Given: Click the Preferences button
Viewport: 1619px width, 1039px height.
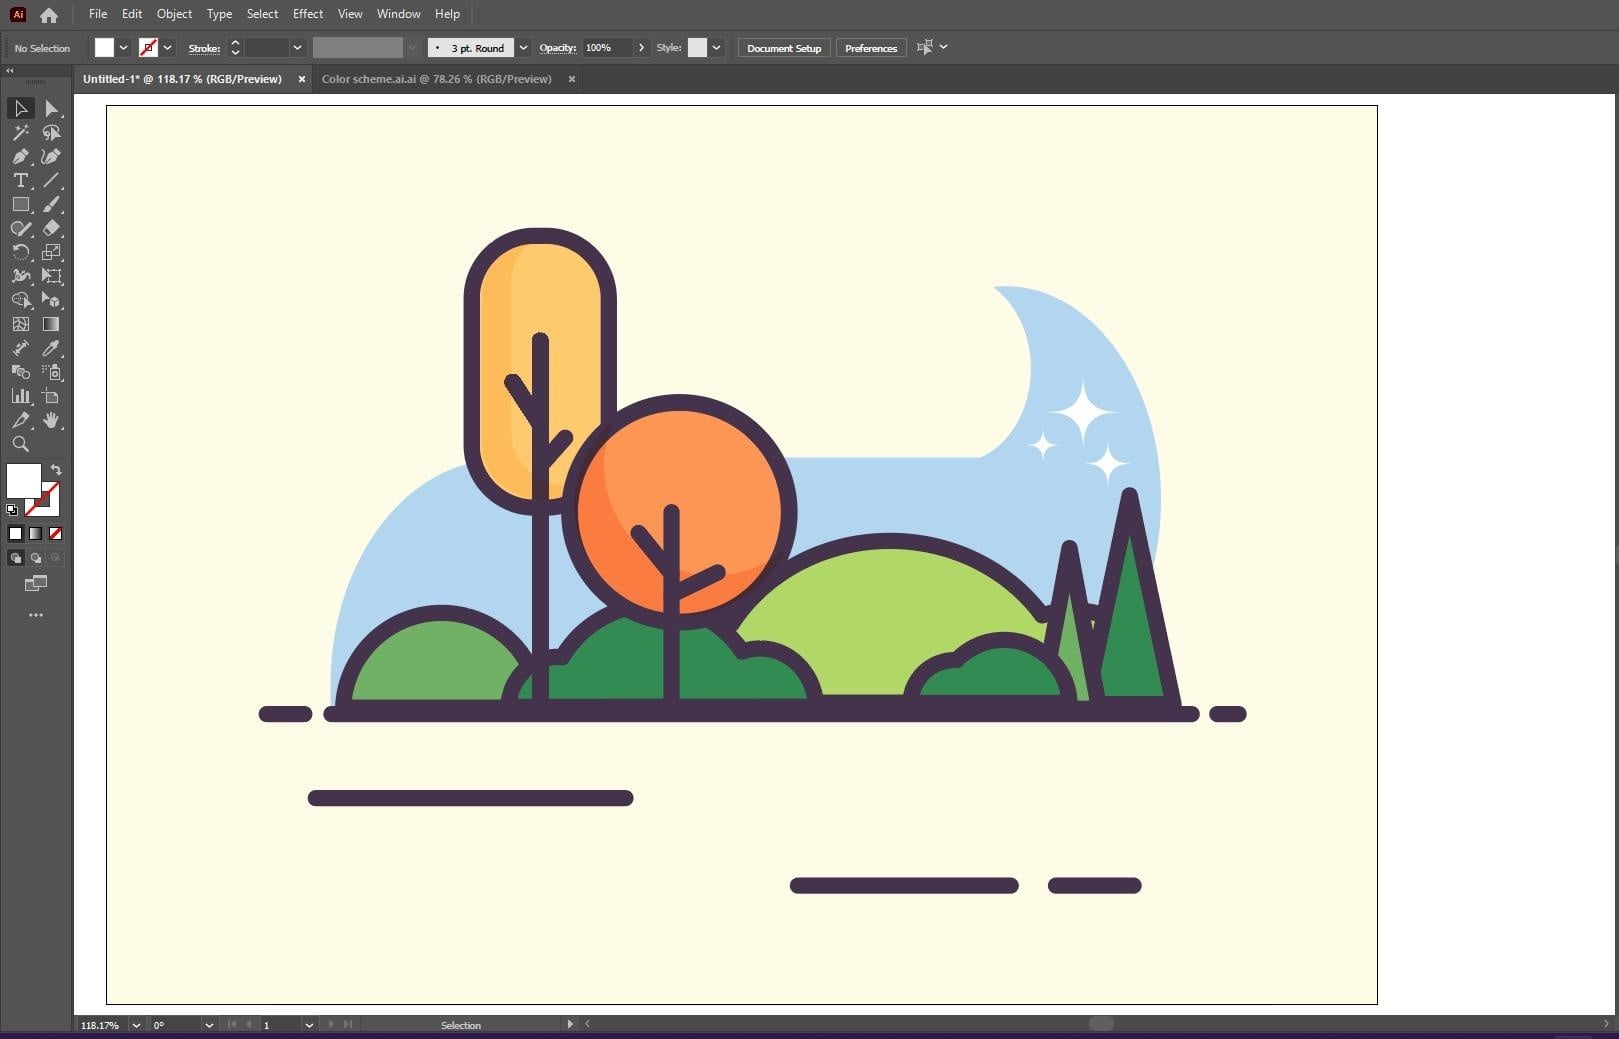Looking at the screenshot, I should [x=871, y=48].
